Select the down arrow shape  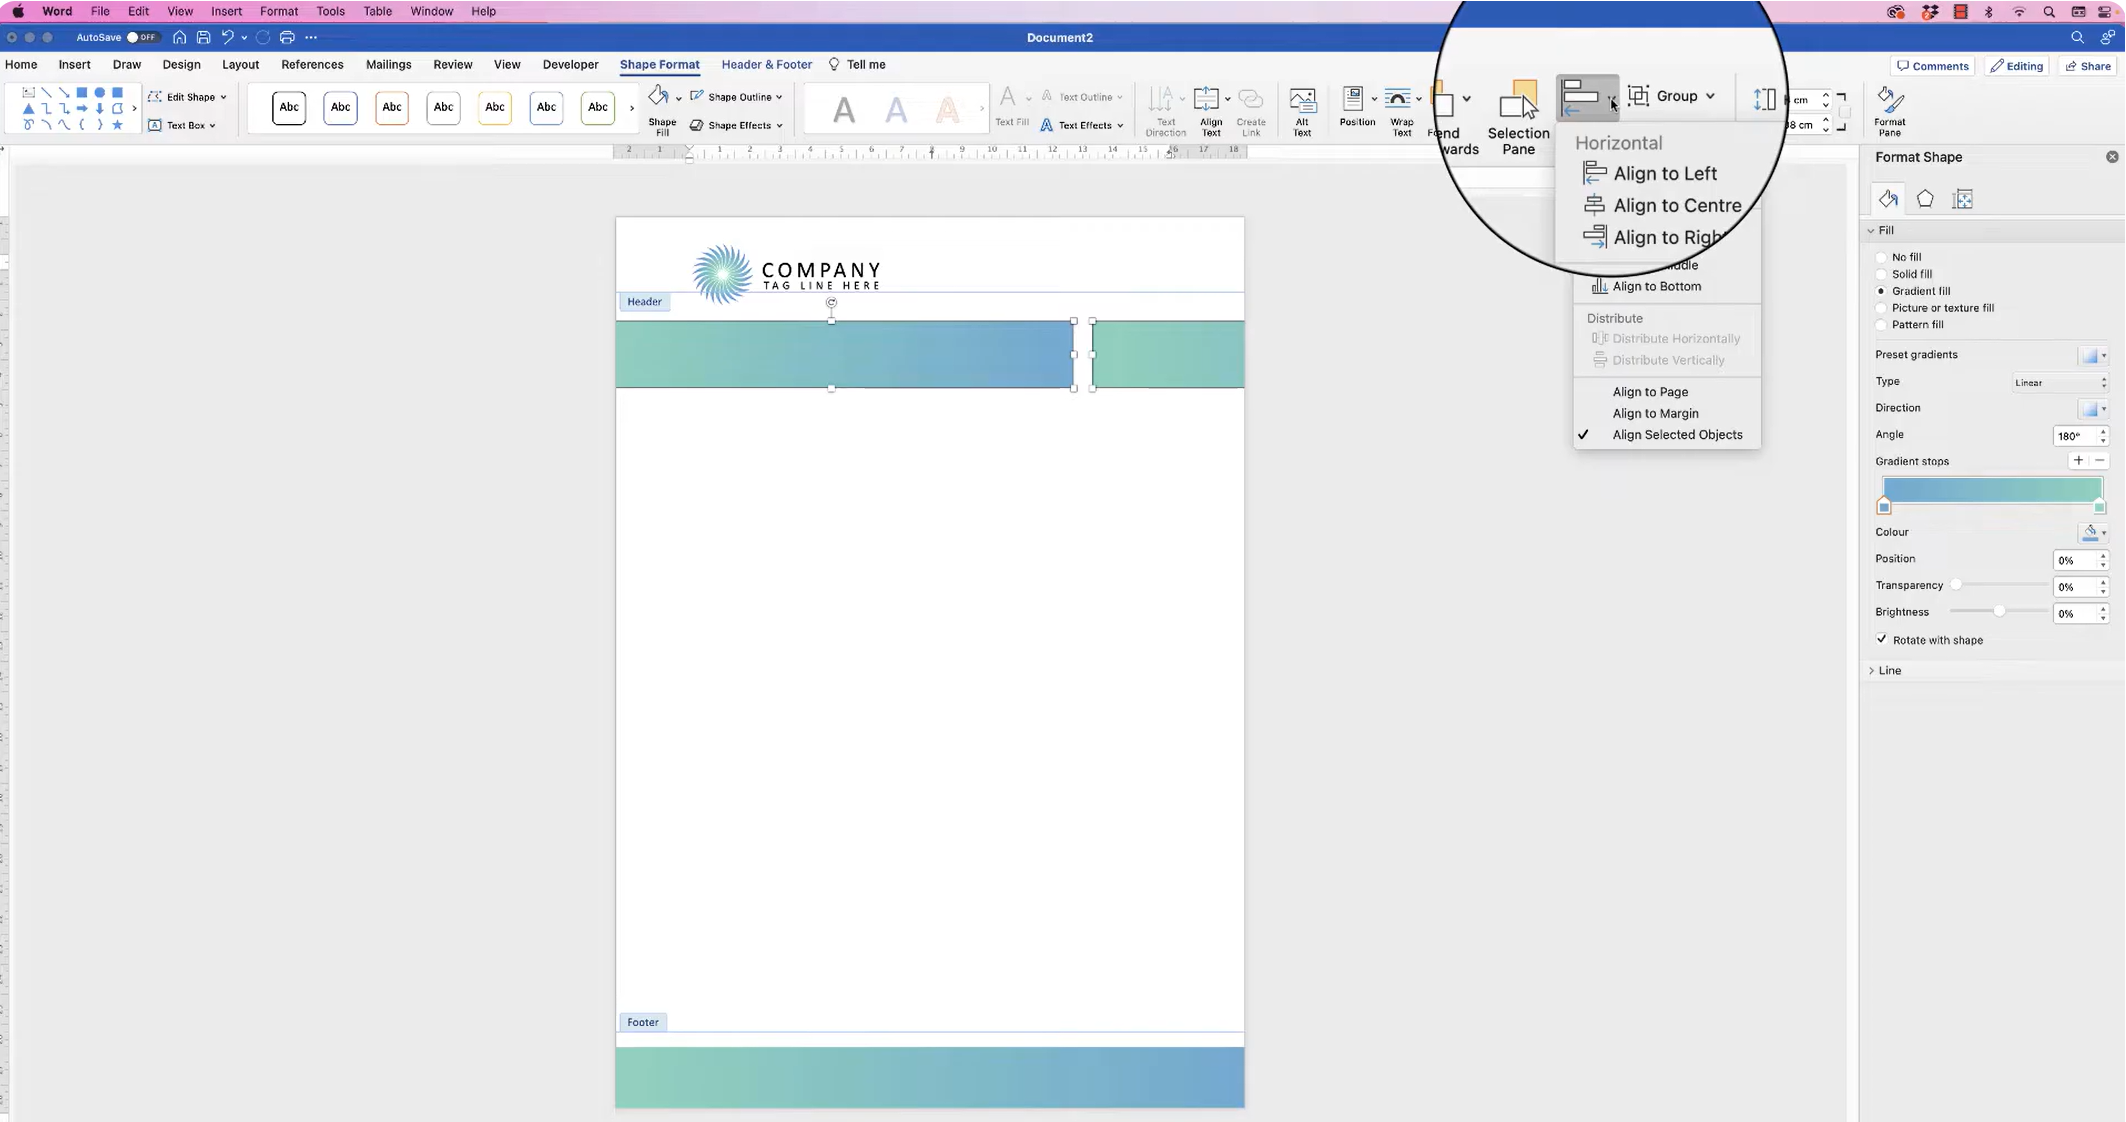point(99,108)
